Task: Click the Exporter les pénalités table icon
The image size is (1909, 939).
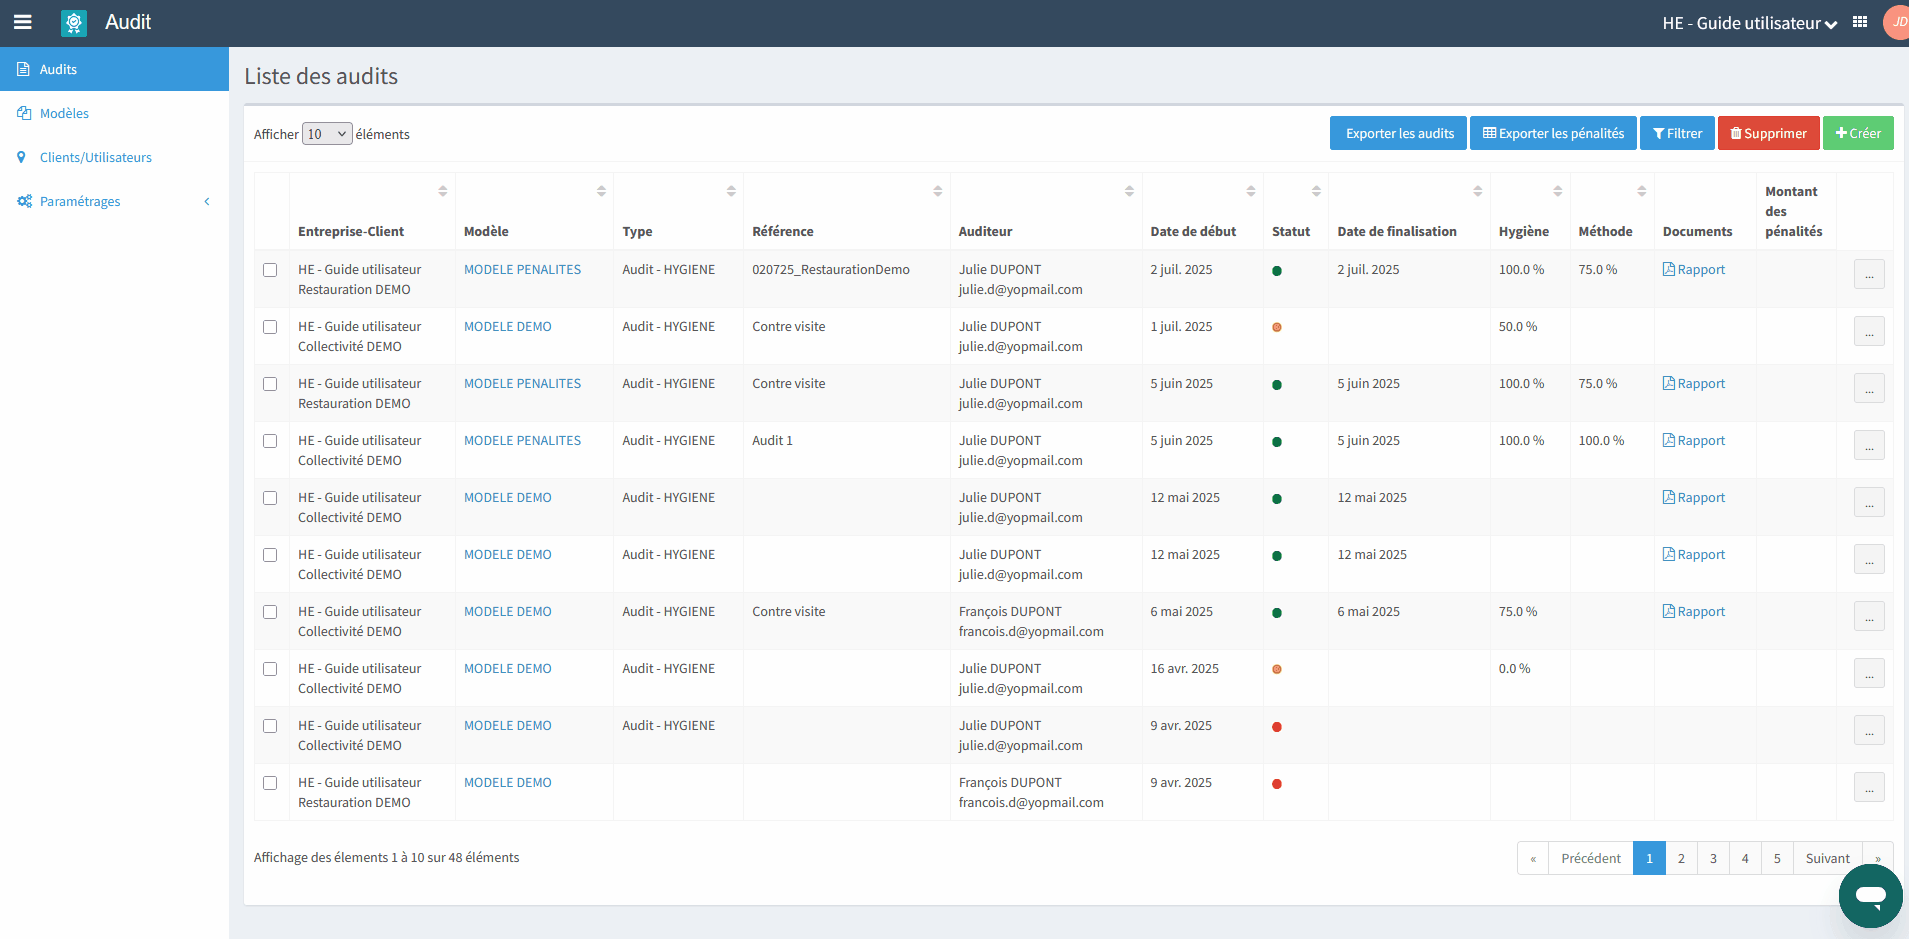Action: point(1489,133)
